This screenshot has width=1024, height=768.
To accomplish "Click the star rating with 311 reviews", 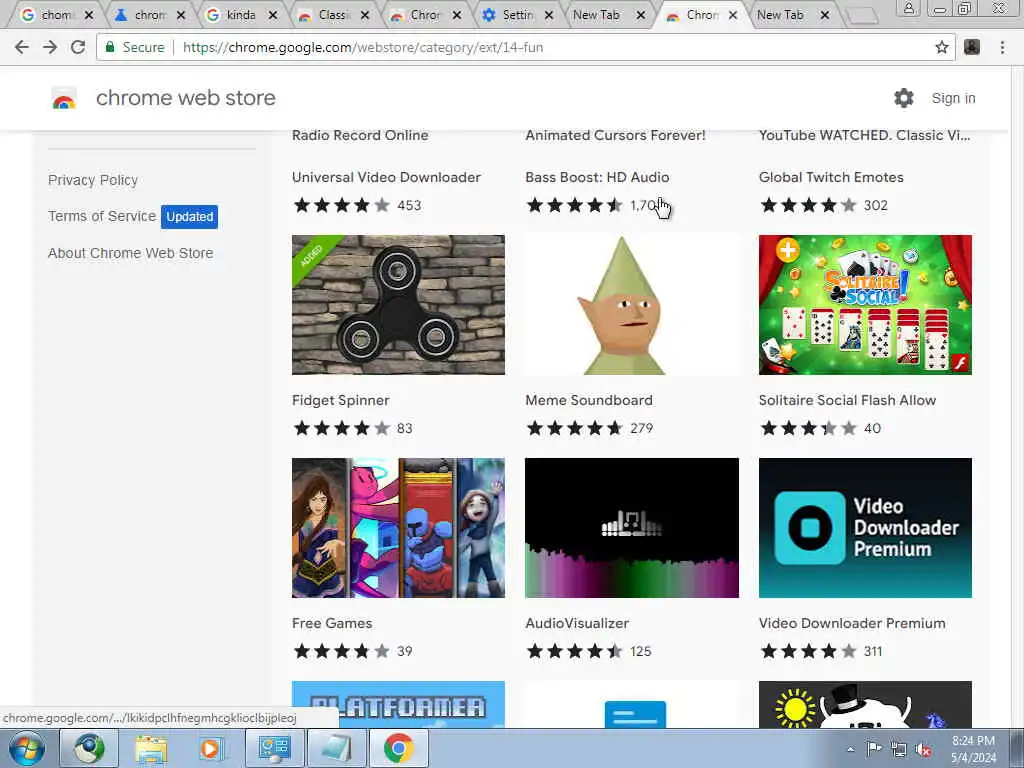I will (808, 651).
